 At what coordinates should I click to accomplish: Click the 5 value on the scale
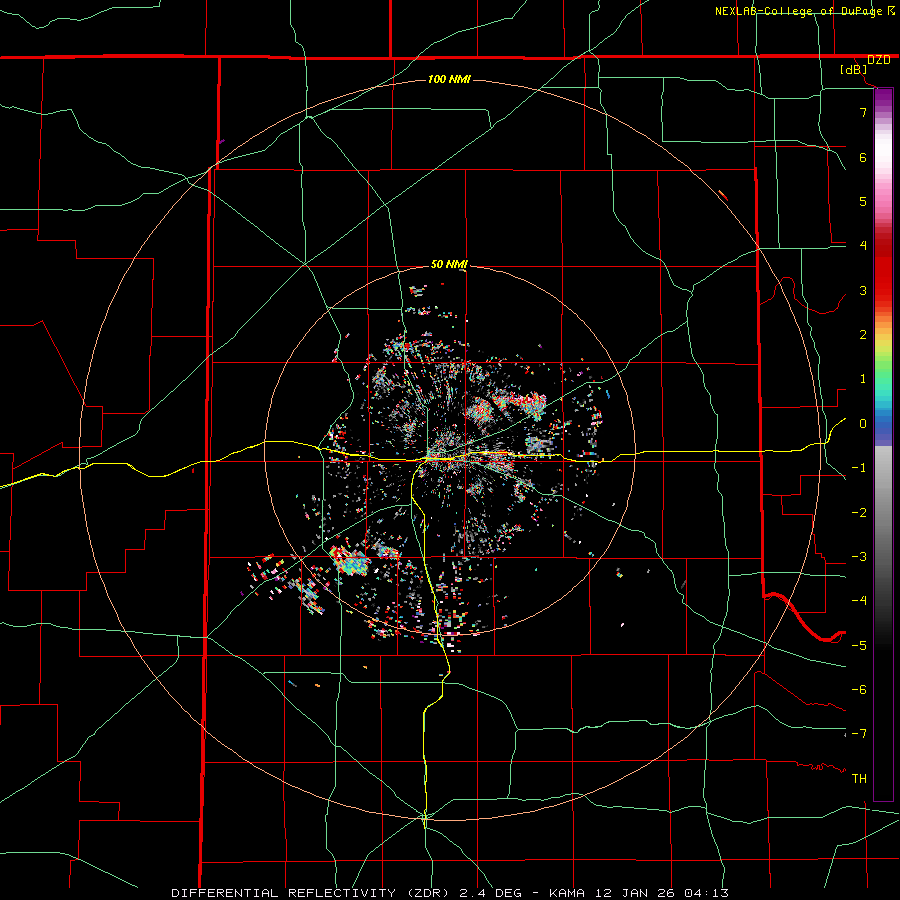pos(863,201)
